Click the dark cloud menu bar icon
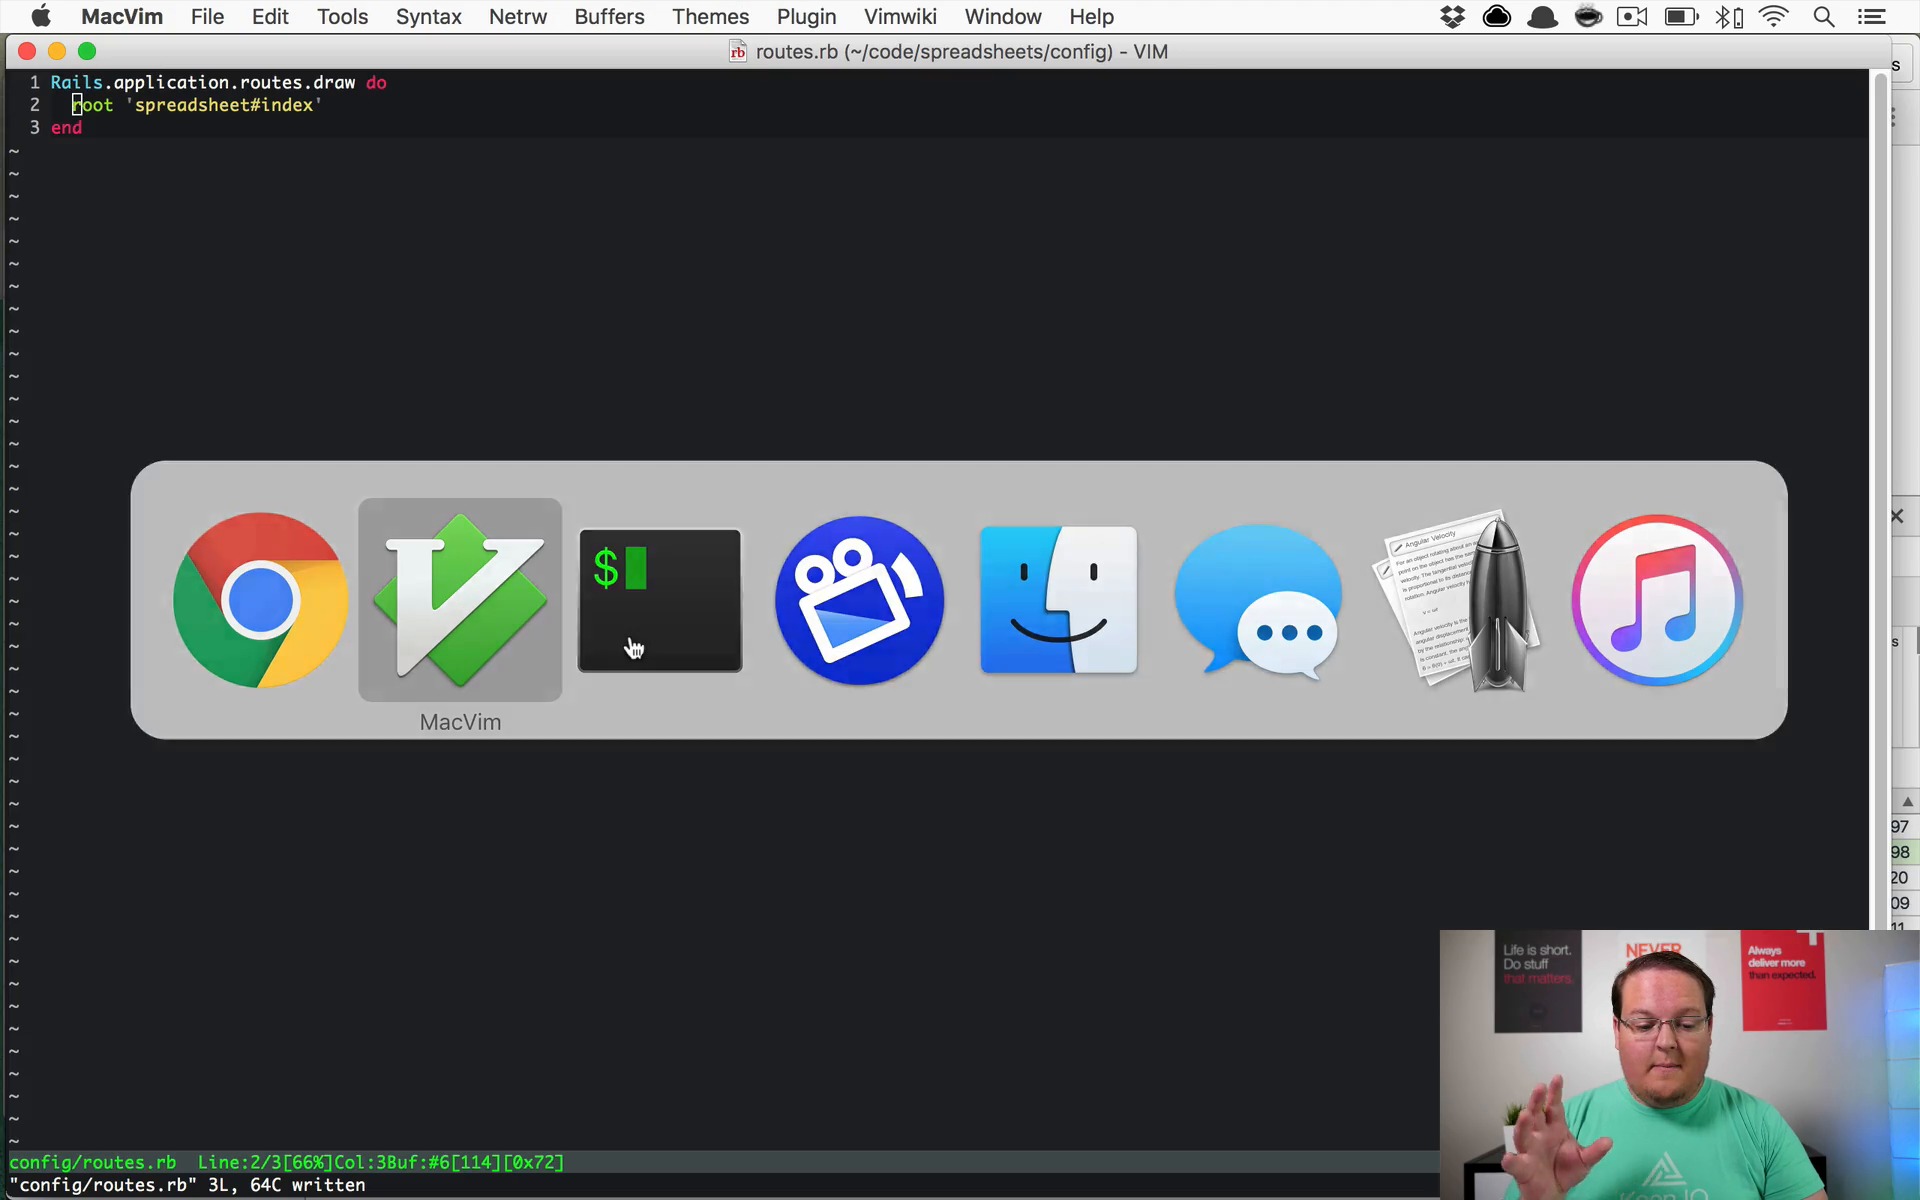 pyautogui.click(x=1543, y=17)
